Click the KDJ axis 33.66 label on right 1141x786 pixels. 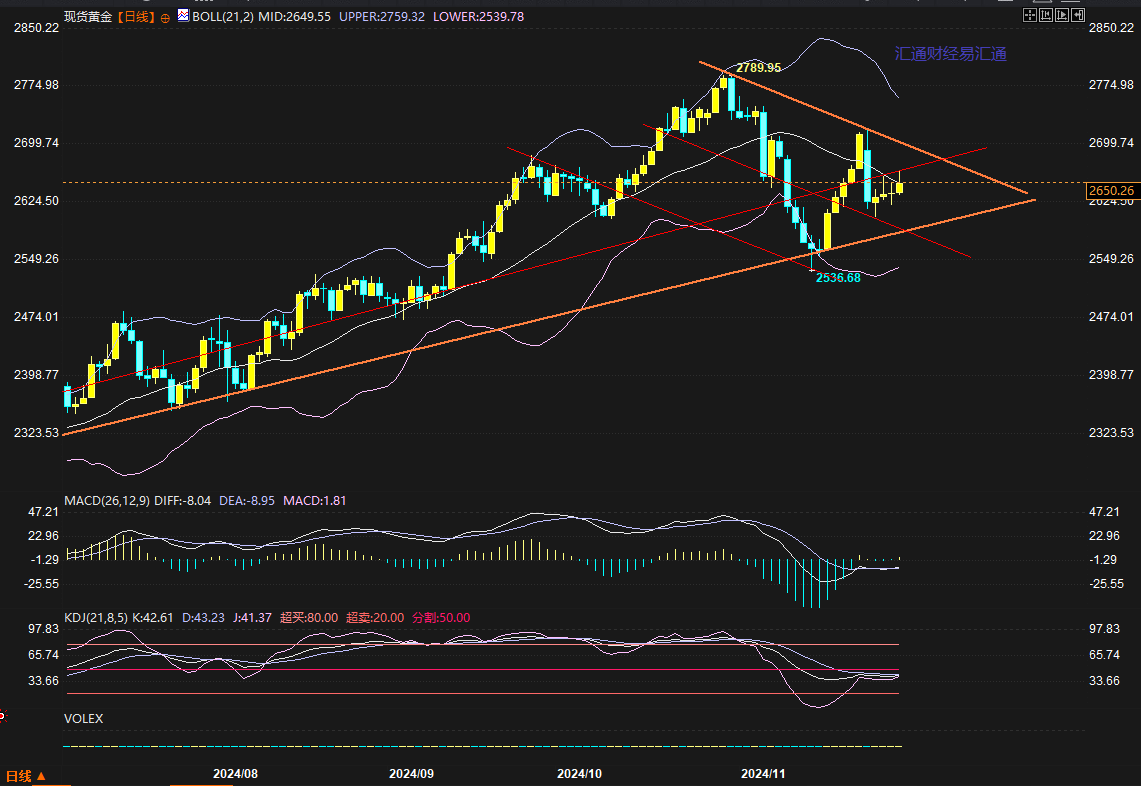pyautogui.click(x=1104, y=681)
